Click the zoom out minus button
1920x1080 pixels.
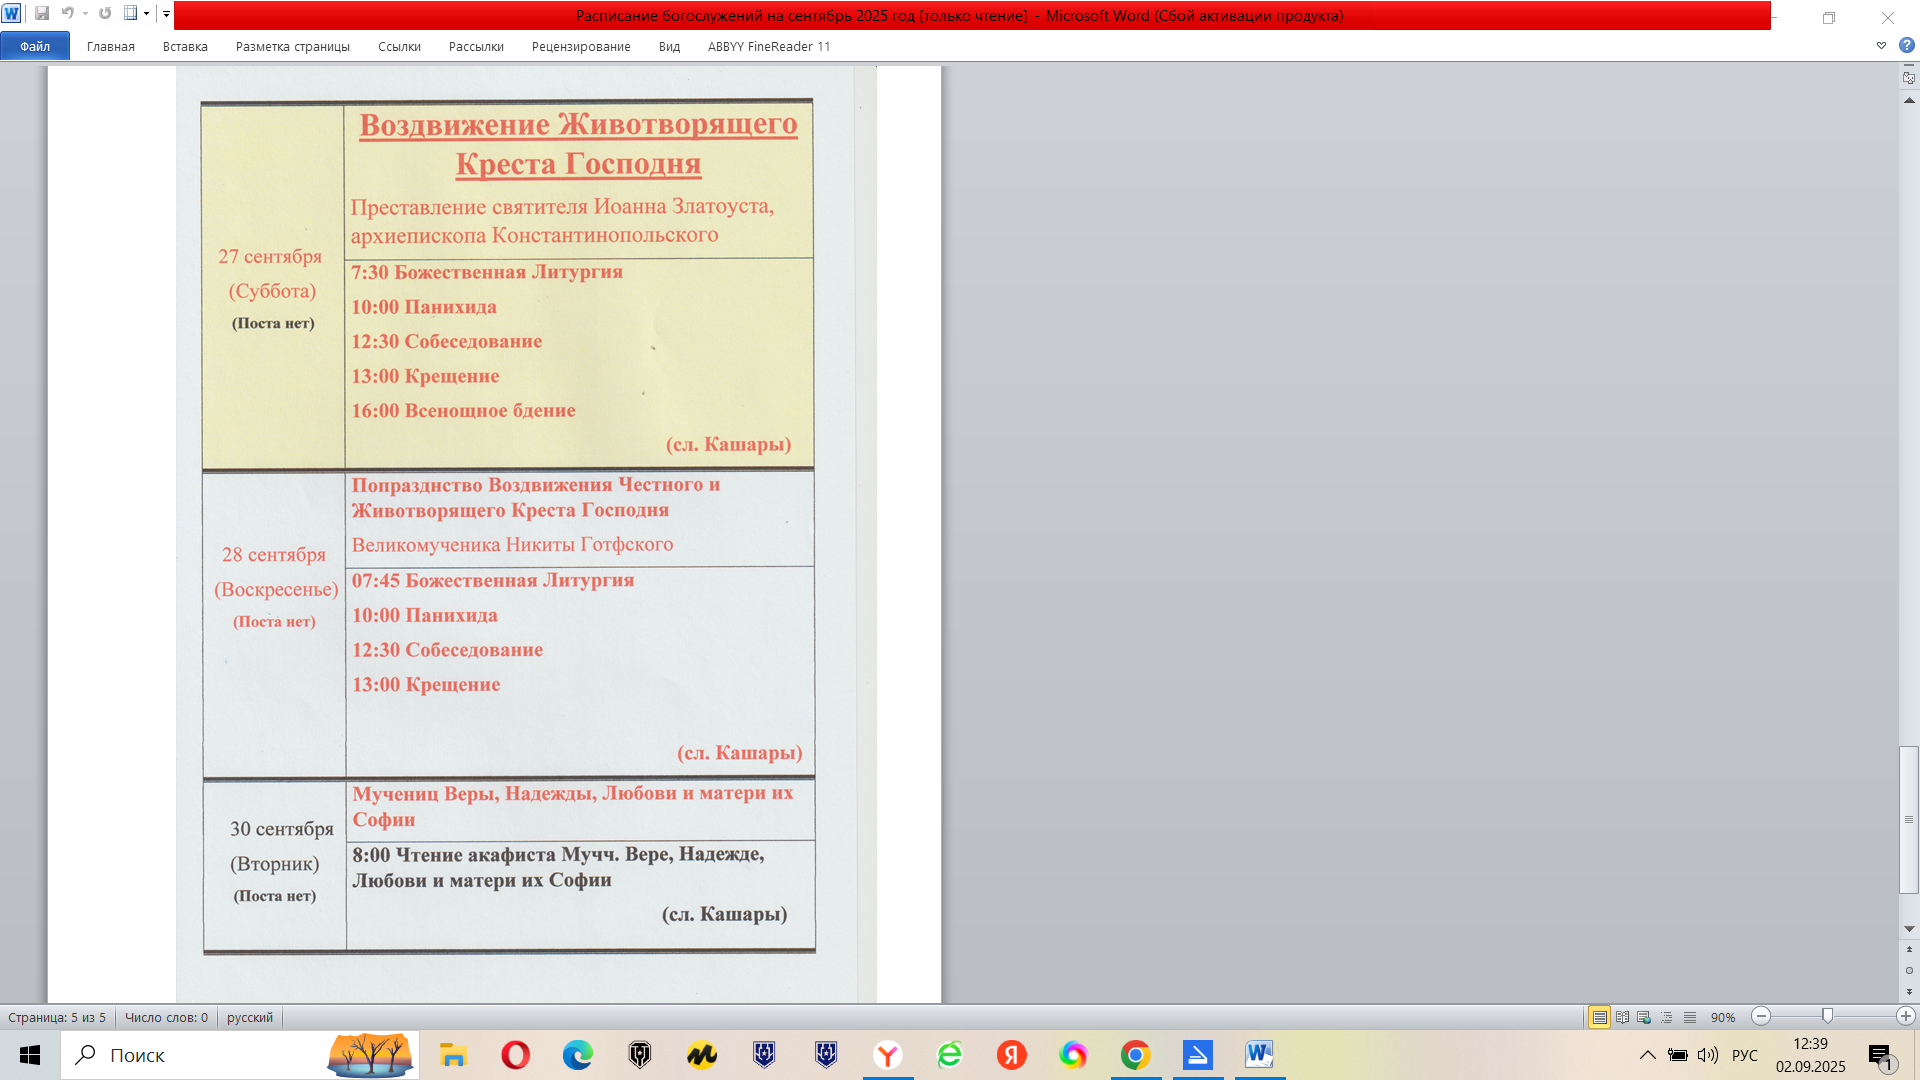(1762, 1017)
